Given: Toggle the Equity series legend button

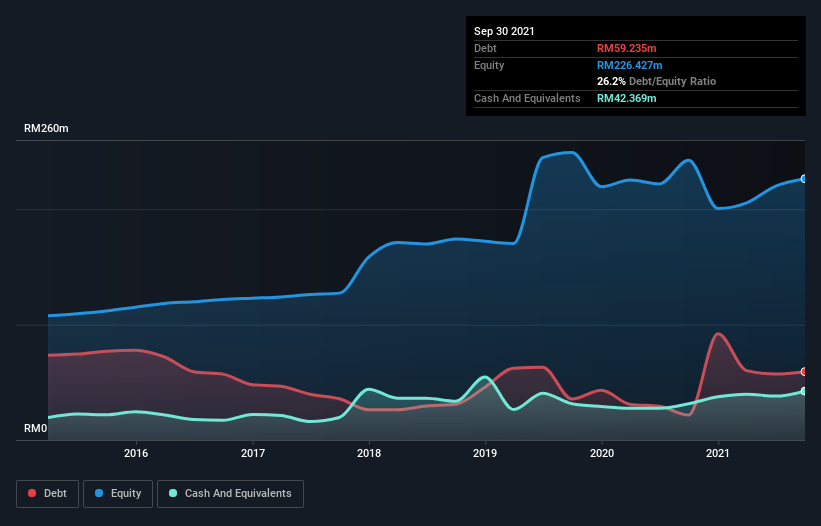Looking at the screenshot, I should (118, 494).
